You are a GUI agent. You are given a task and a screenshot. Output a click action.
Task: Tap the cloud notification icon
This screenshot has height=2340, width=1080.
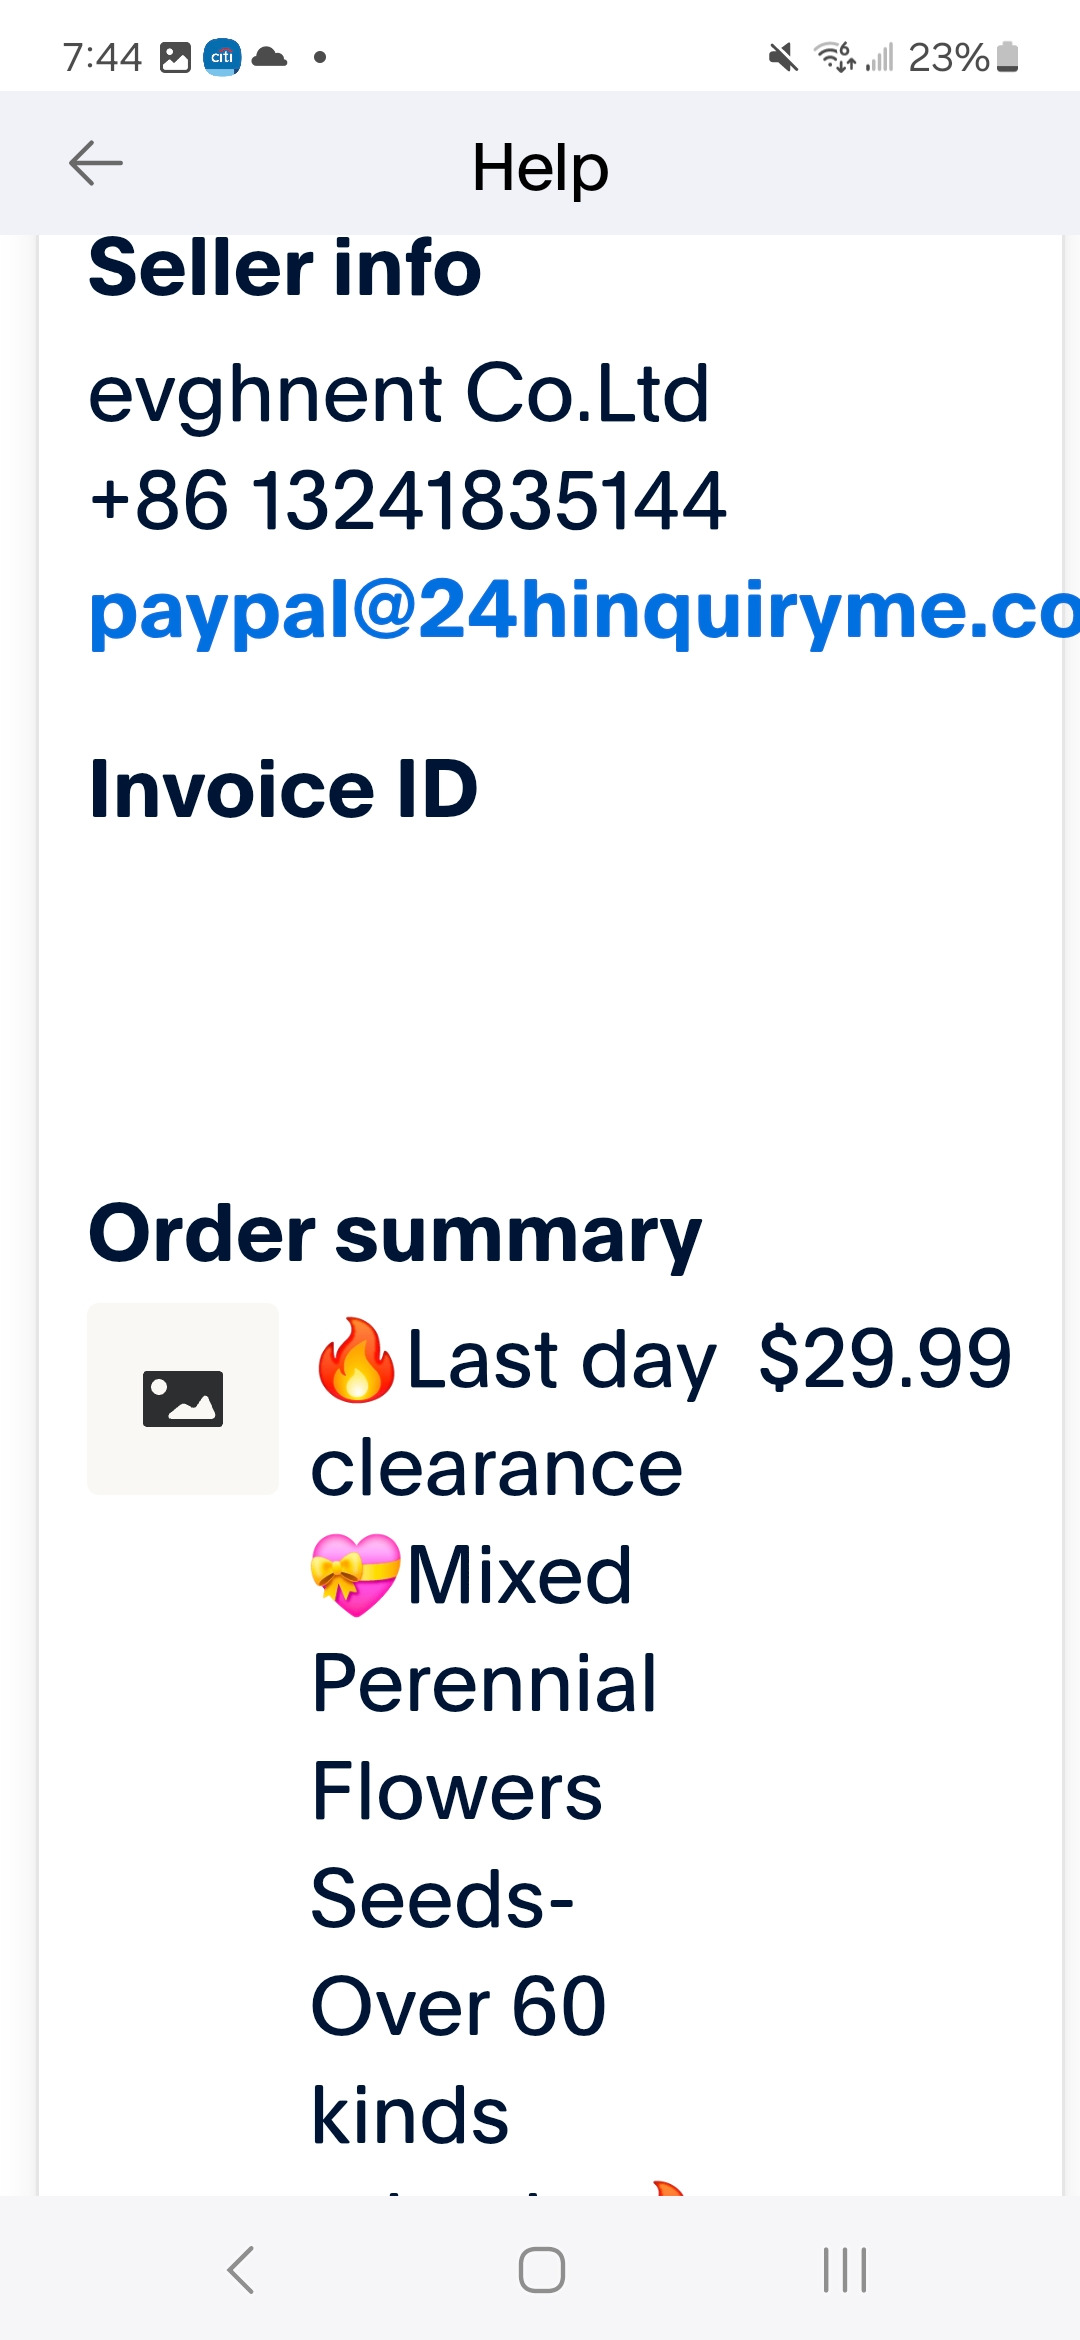(x=269, y=57)
